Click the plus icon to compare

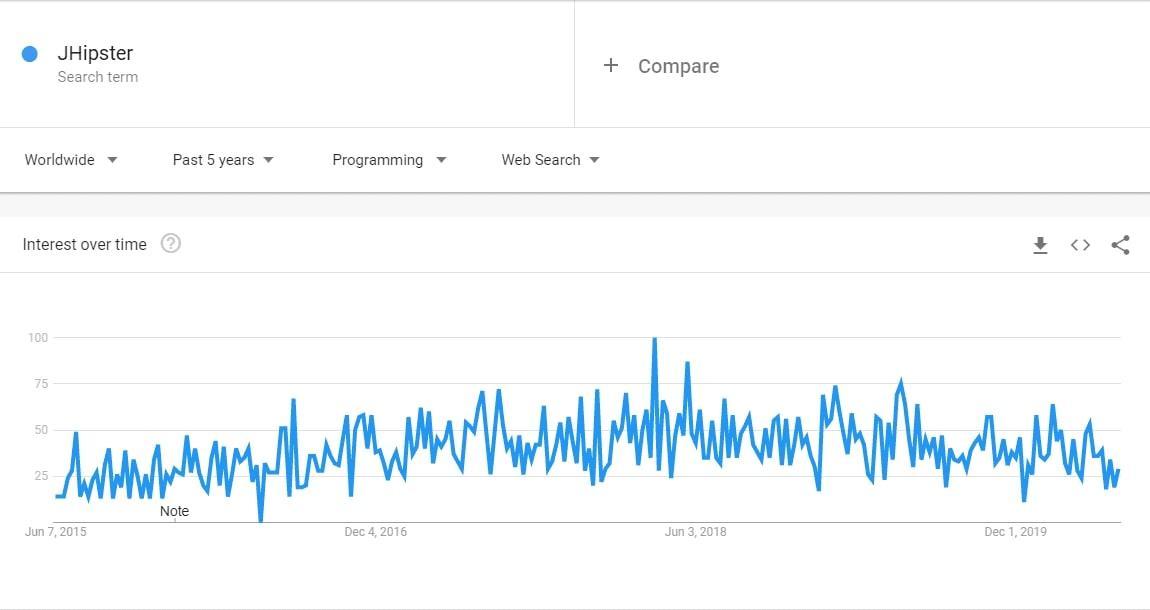click(x=611, y=66)
